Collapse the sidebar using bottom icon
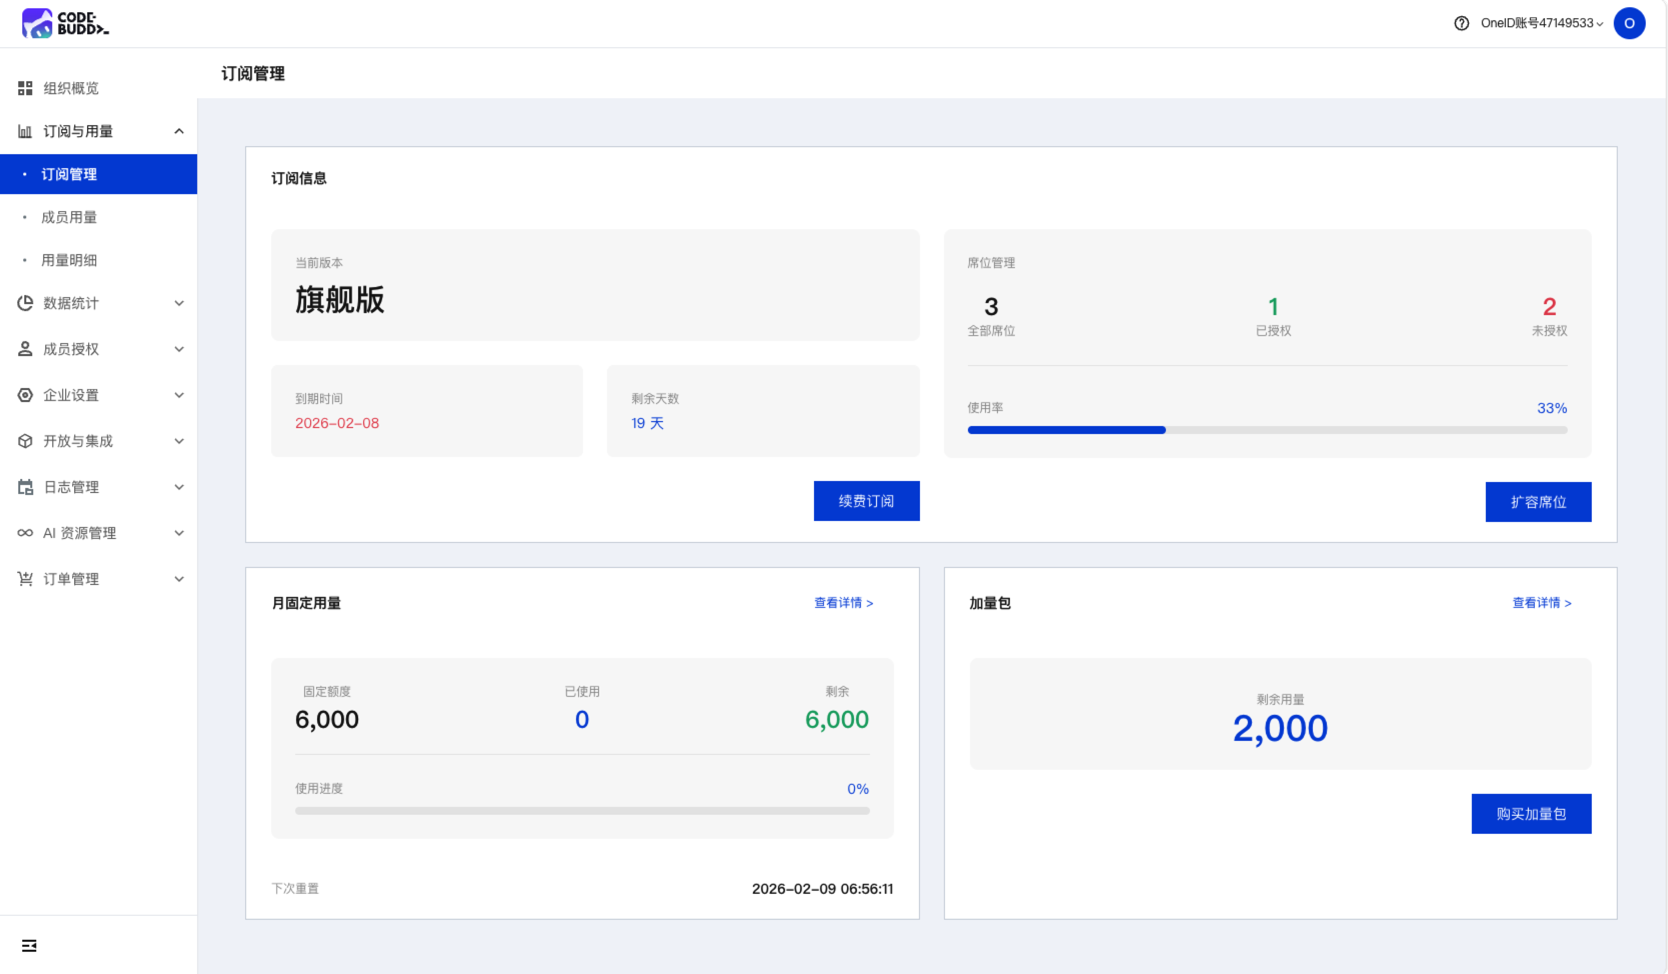 (29, 945)
